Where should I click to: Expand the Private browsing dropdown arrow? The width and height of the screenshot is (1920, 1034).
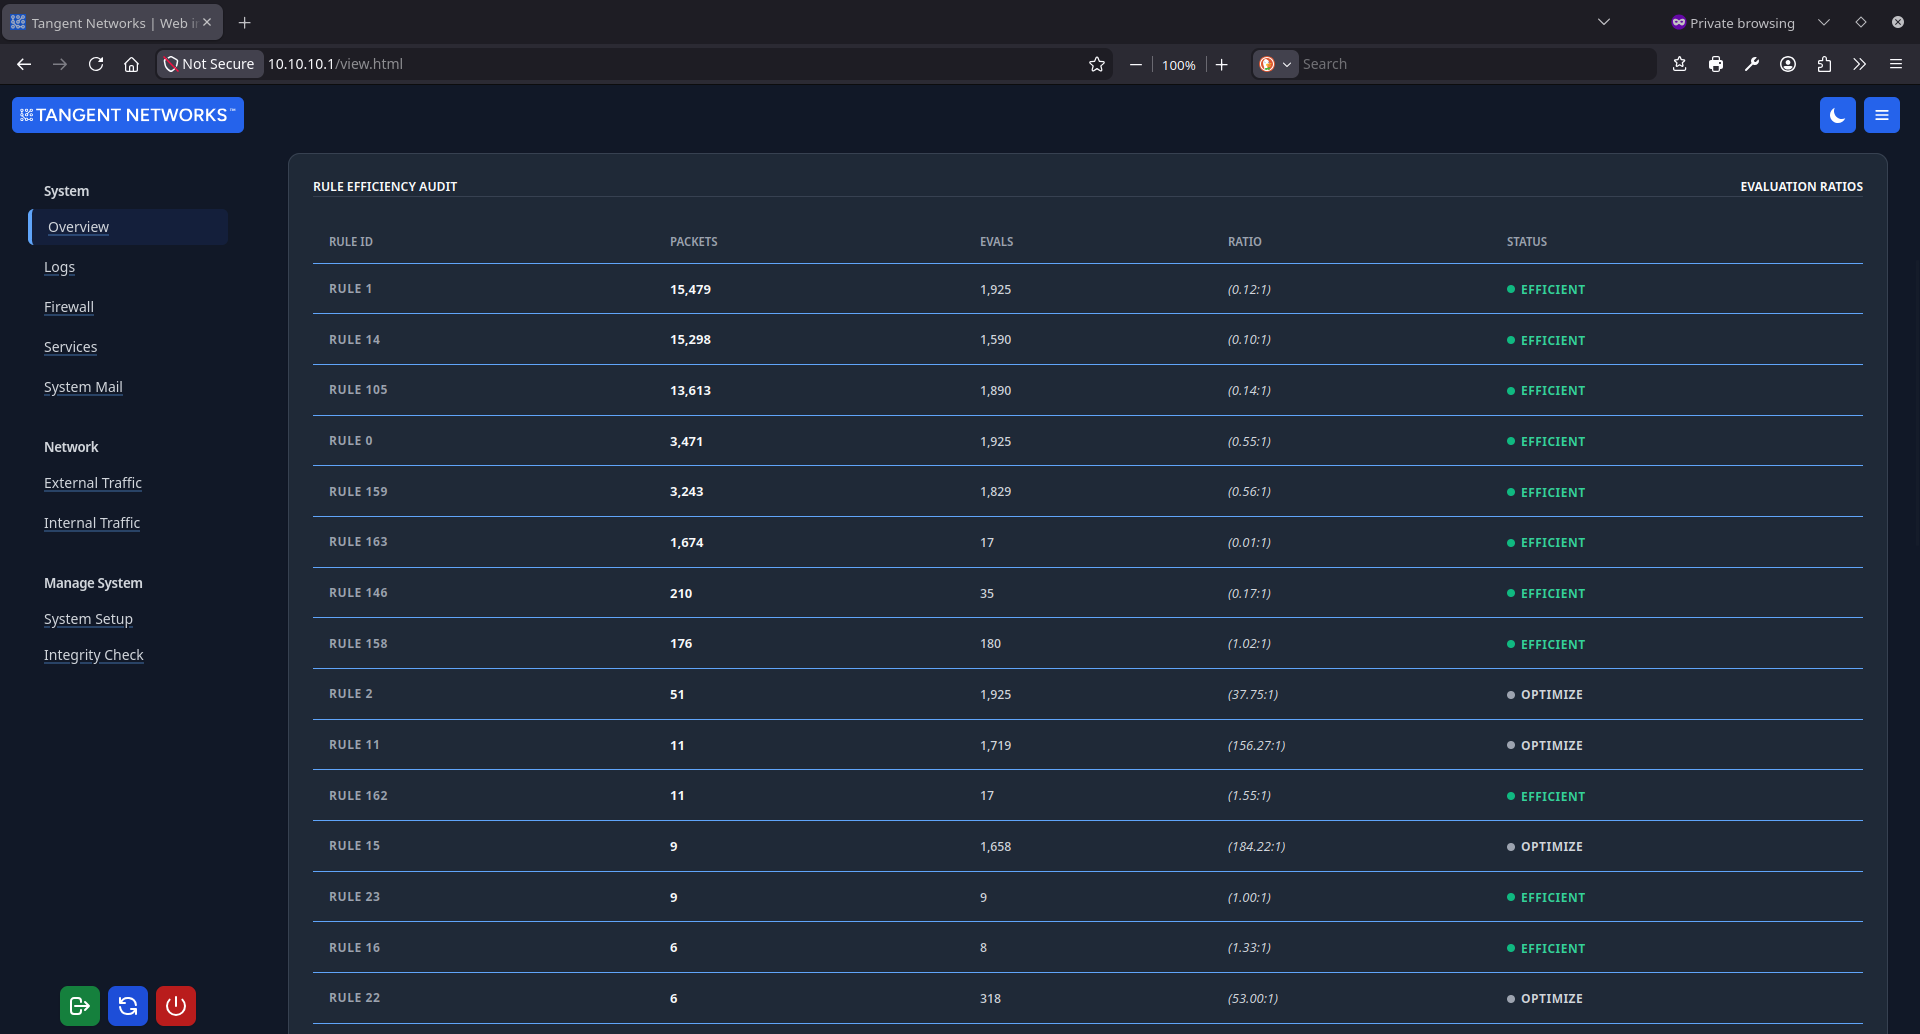pyautogui.click(x=1824, y=22)
